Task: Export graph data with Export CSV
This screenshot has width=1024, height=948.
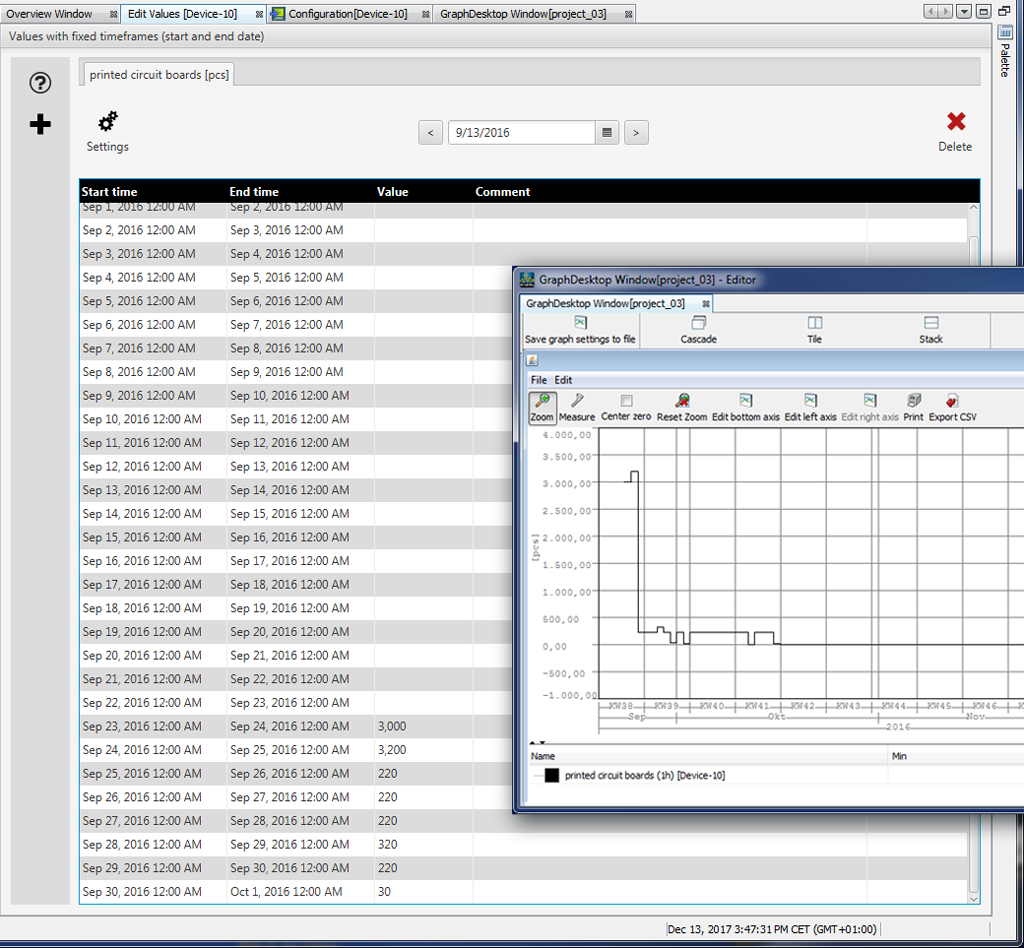Action: tap(952, 401)
